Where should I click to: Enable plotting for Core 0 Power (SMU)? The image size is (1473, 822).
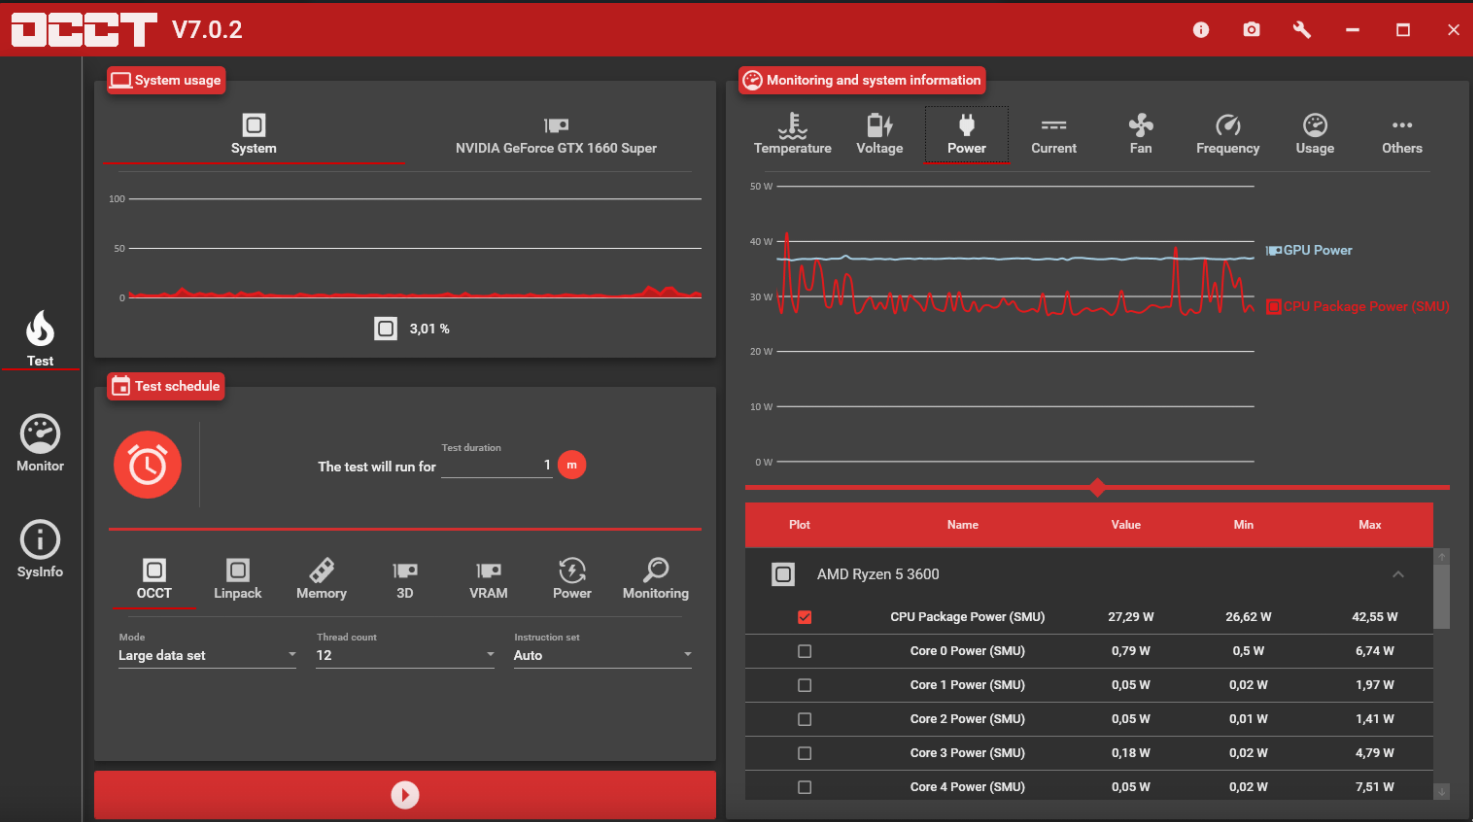[x=804, y=651]
